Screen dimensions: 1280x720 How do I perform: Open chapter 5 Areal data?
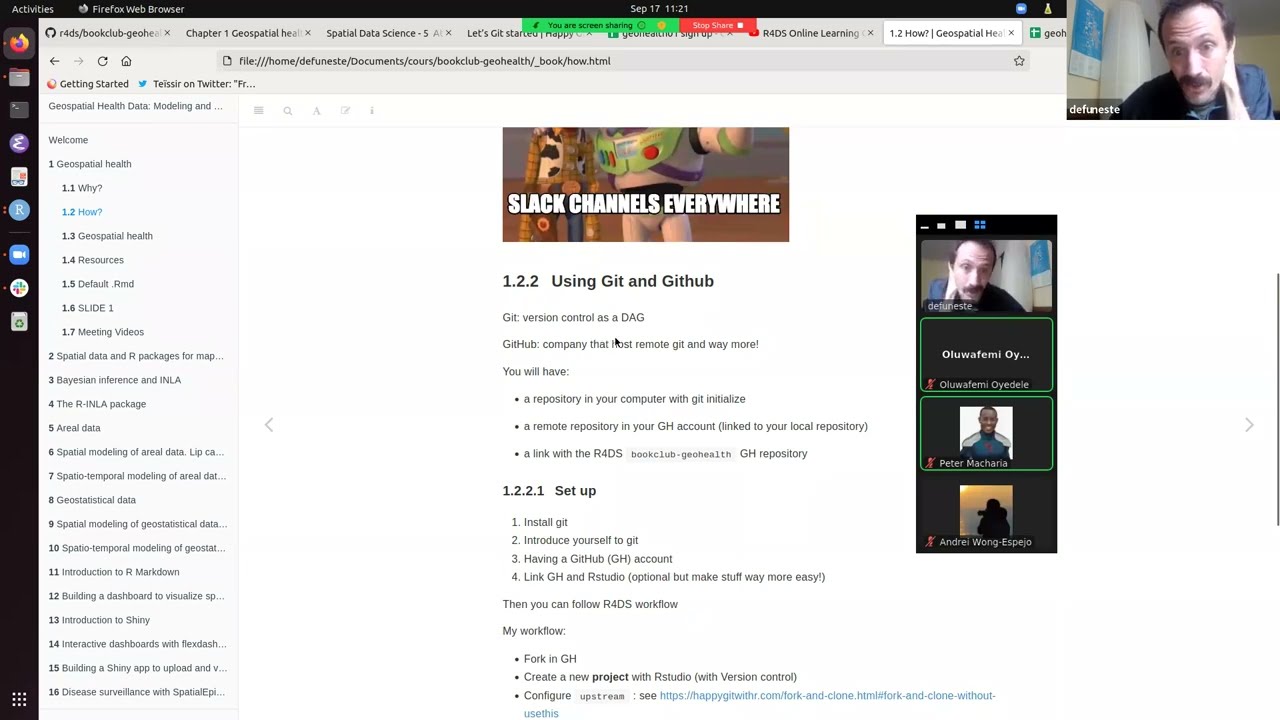[x=75, y=428]
